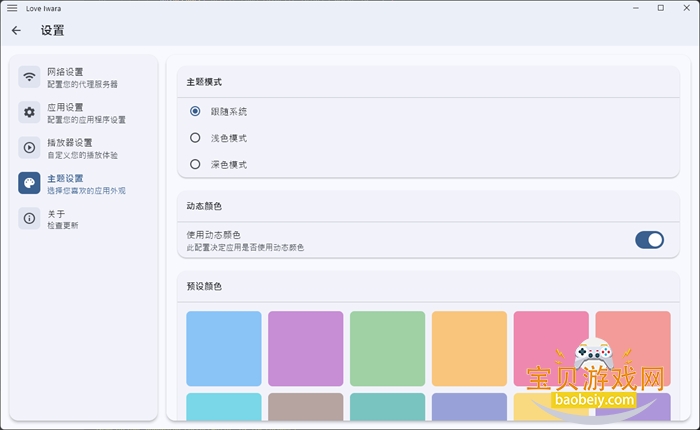The width and height of the screenshot is (700, 430).
Task: Select the light green preset color
Action: (x=388, y=348)
